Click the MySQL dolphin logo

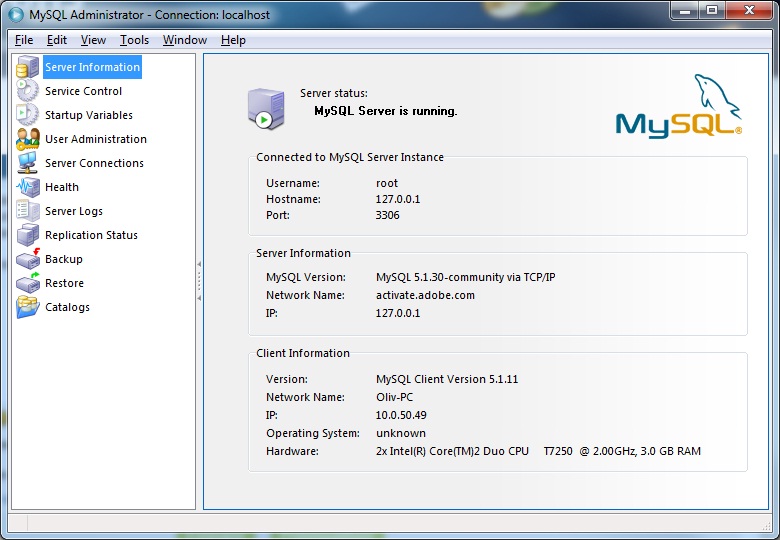pos(679,106)
